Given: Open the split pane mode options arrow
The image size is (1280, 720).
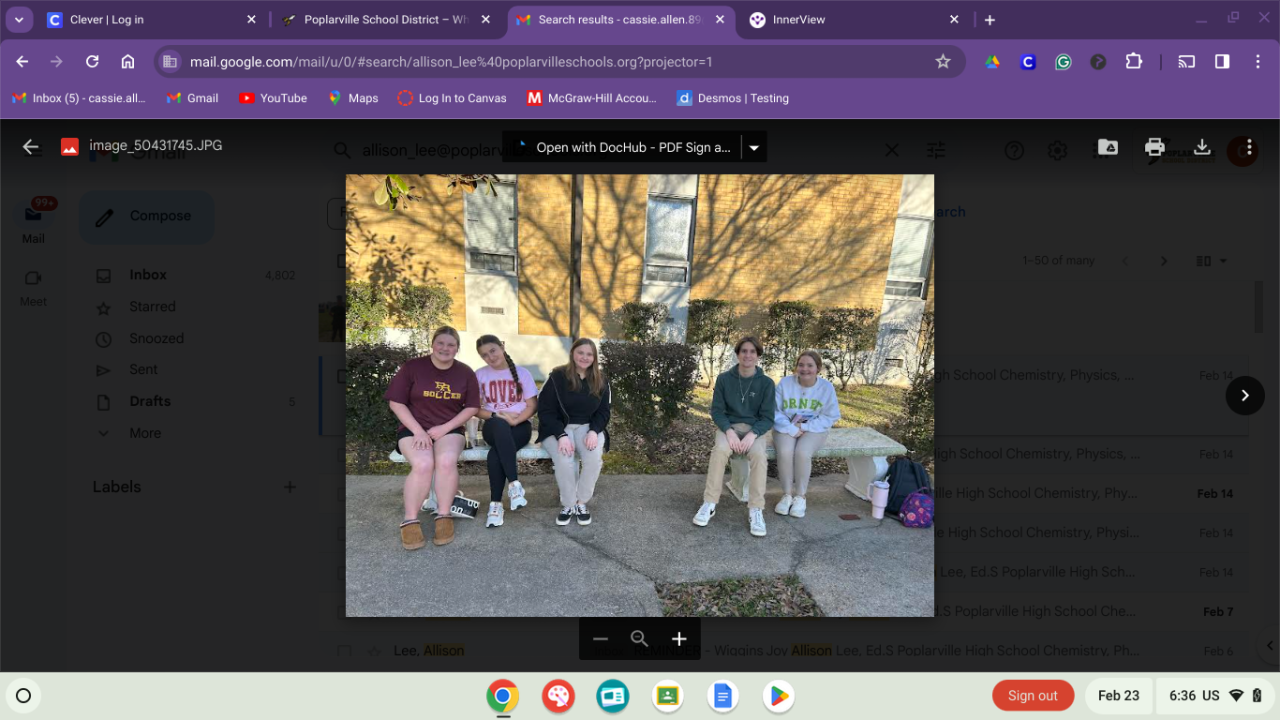Looking at the screenshot, I should [1223, 261].
